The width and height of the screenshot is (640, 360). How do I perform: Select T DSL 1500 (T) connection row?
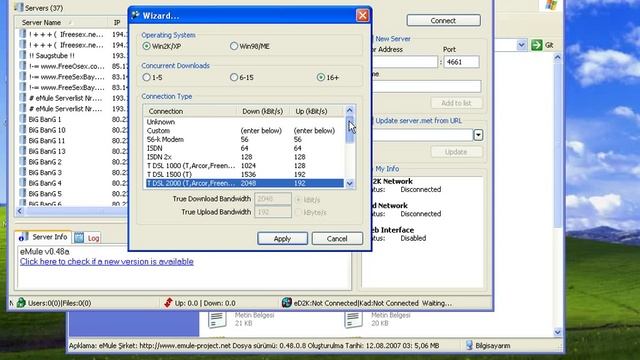coord(245,174)
